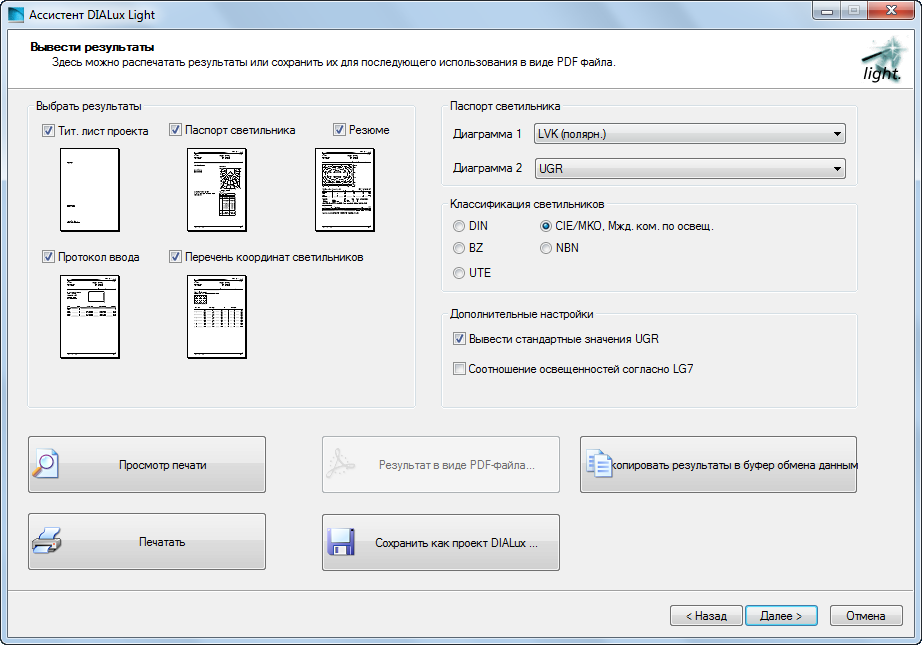The height and width of the screenshot is (645, 922).
Task: Click the printer icon on Печатать
Action: (x=46, y=542)
